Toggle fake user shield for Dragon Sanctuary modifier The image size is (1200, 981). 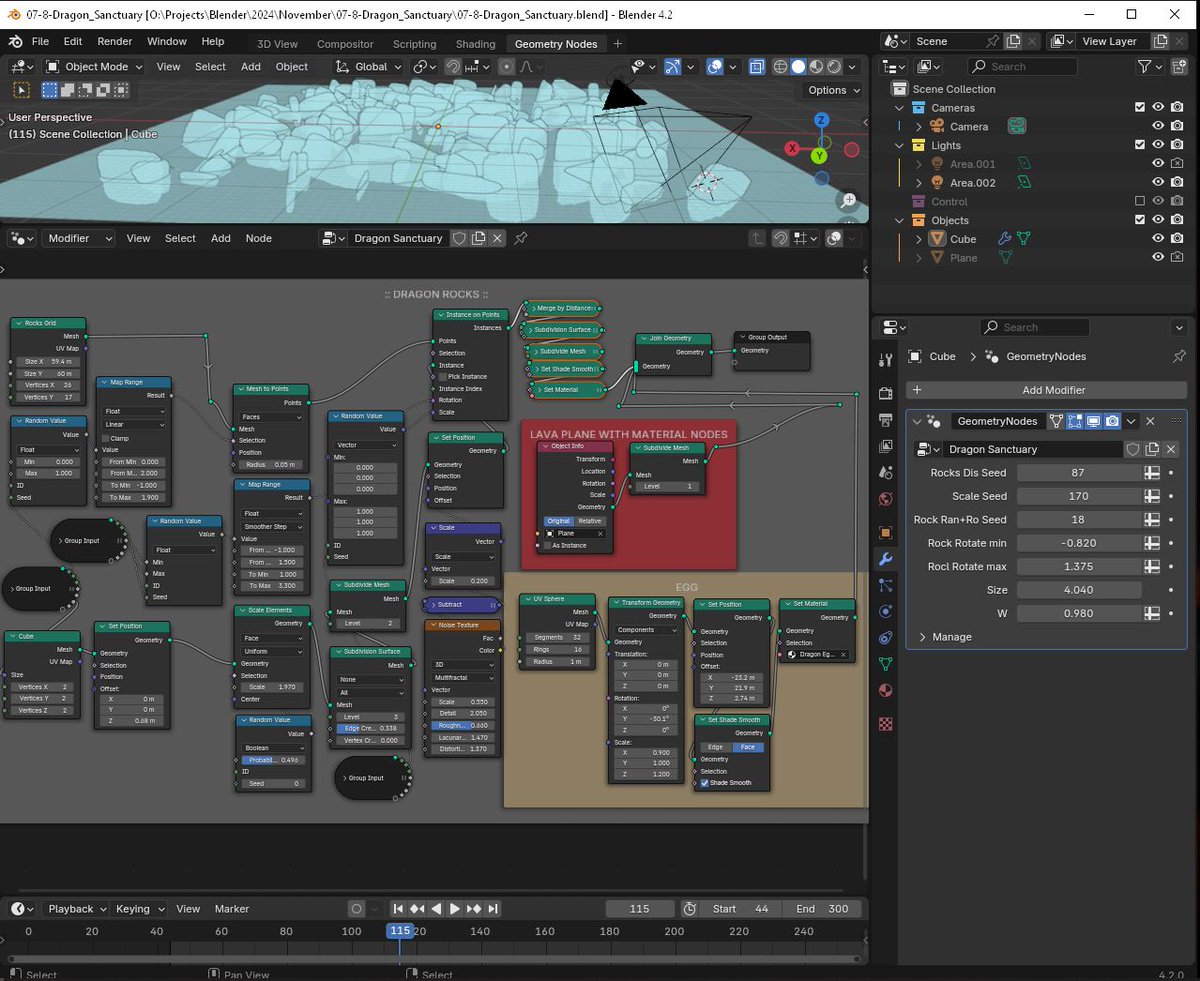pos(1133,449)
